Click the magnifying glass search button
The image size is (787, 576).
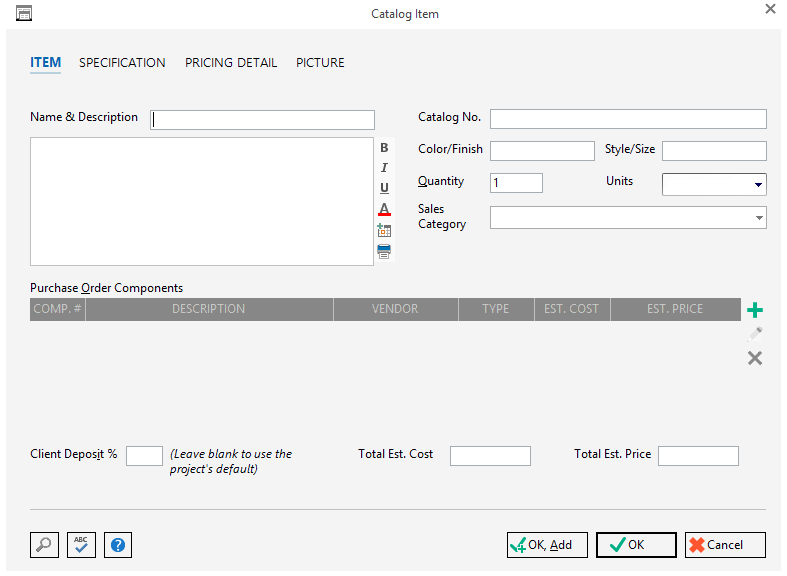point(44,545)
